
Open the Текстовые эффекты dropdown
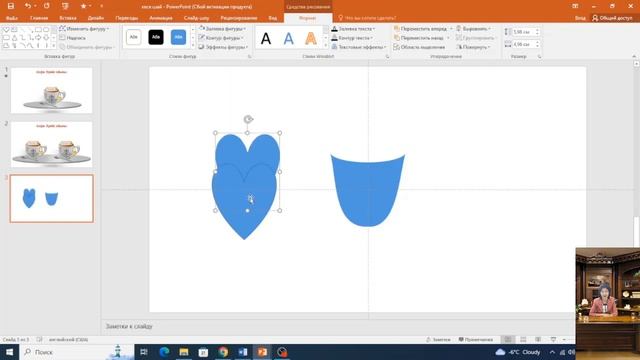[359, 47]
